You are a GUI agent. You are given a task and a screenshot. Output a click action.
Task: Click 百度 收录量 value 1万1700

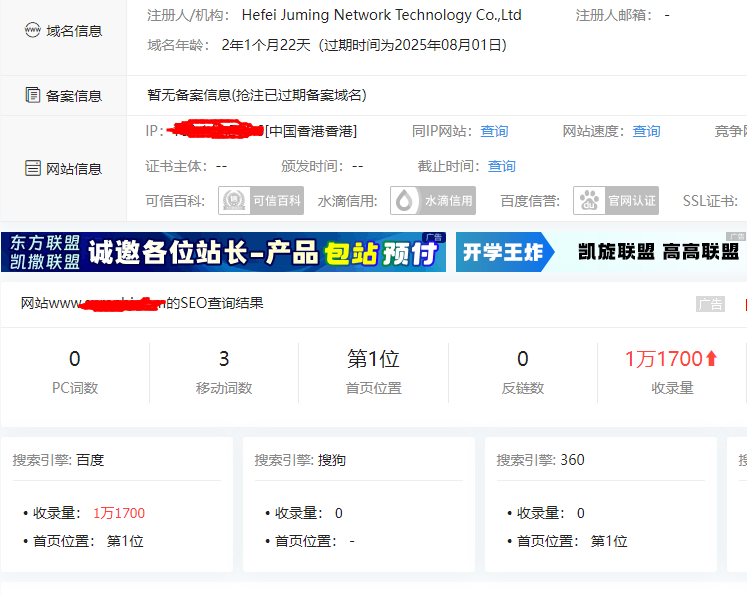tap(119, 513)
